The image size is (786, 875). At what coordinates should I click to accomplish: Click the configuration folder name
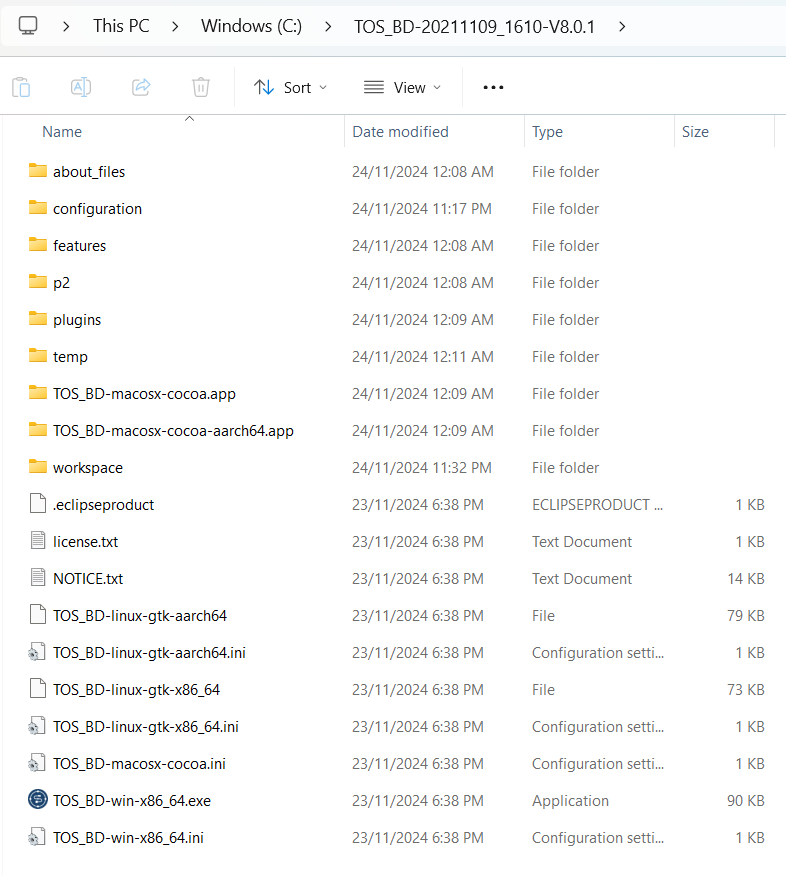[97, 209]
